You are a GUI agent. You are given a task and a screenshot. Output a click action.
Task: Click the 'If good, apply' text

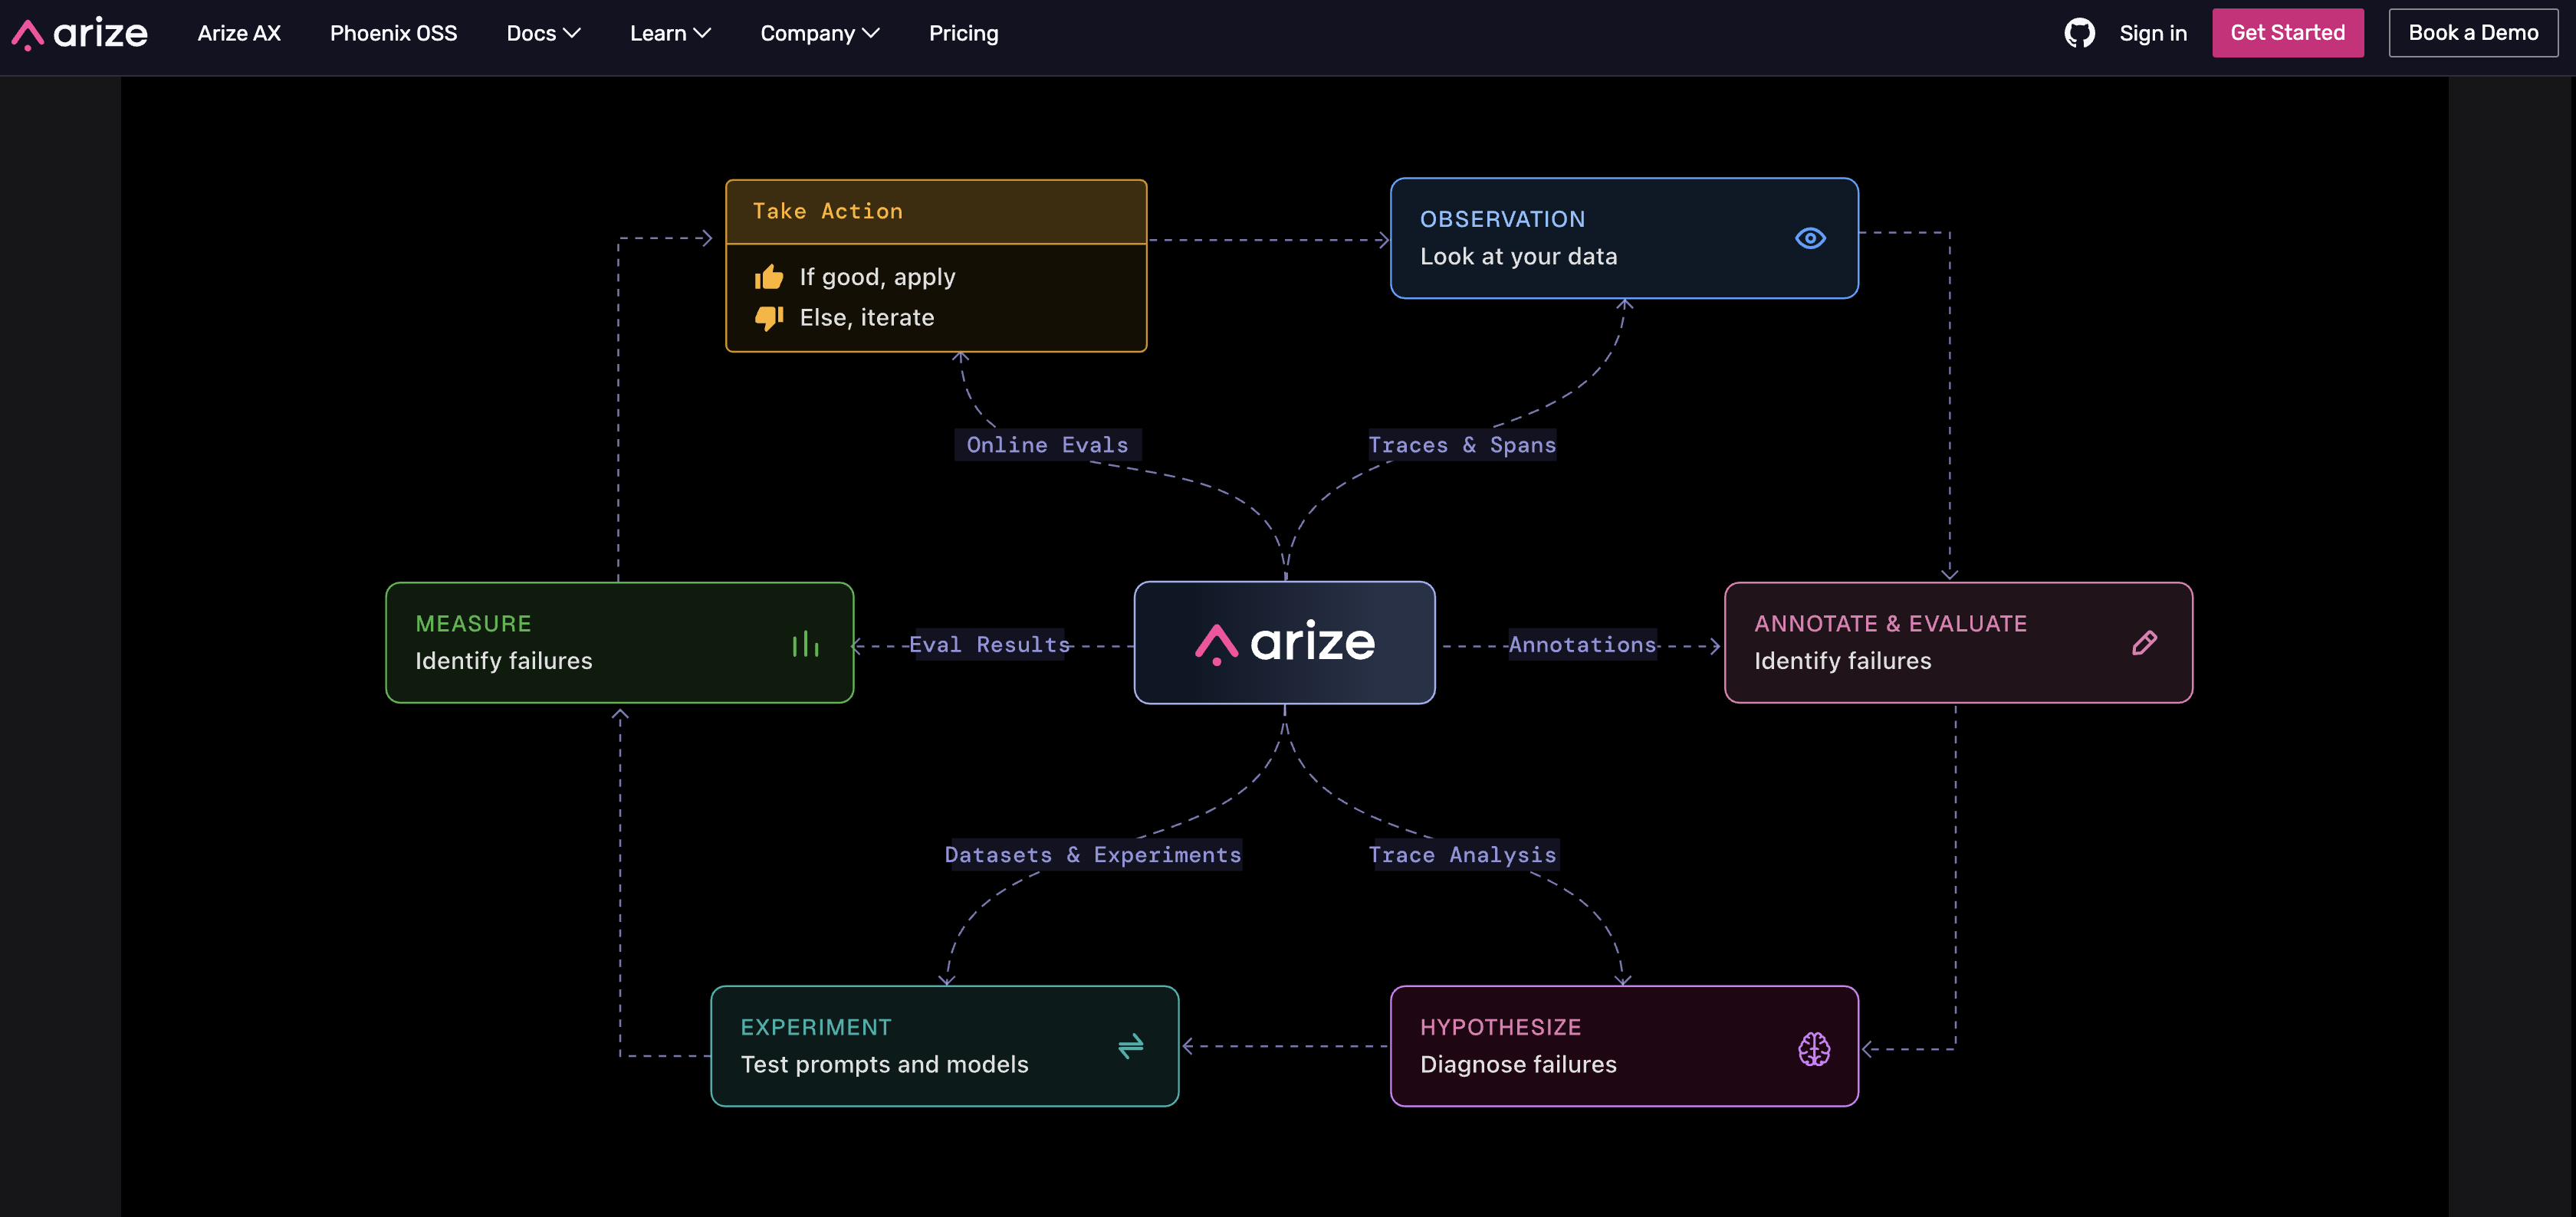click(877, 277)
